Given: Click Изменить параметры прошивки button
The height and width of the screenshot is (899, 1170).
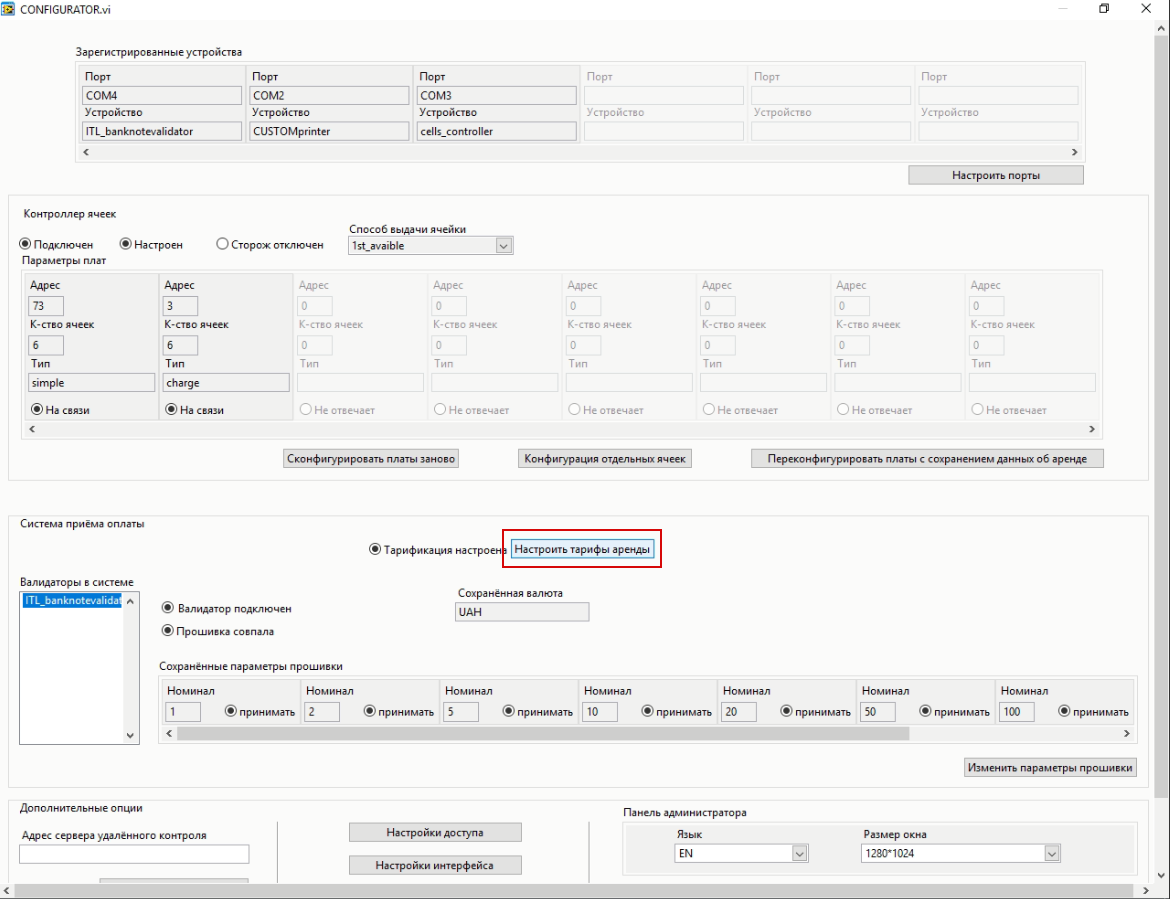Looking at the screenshot, I should [x=1050, y=768].
